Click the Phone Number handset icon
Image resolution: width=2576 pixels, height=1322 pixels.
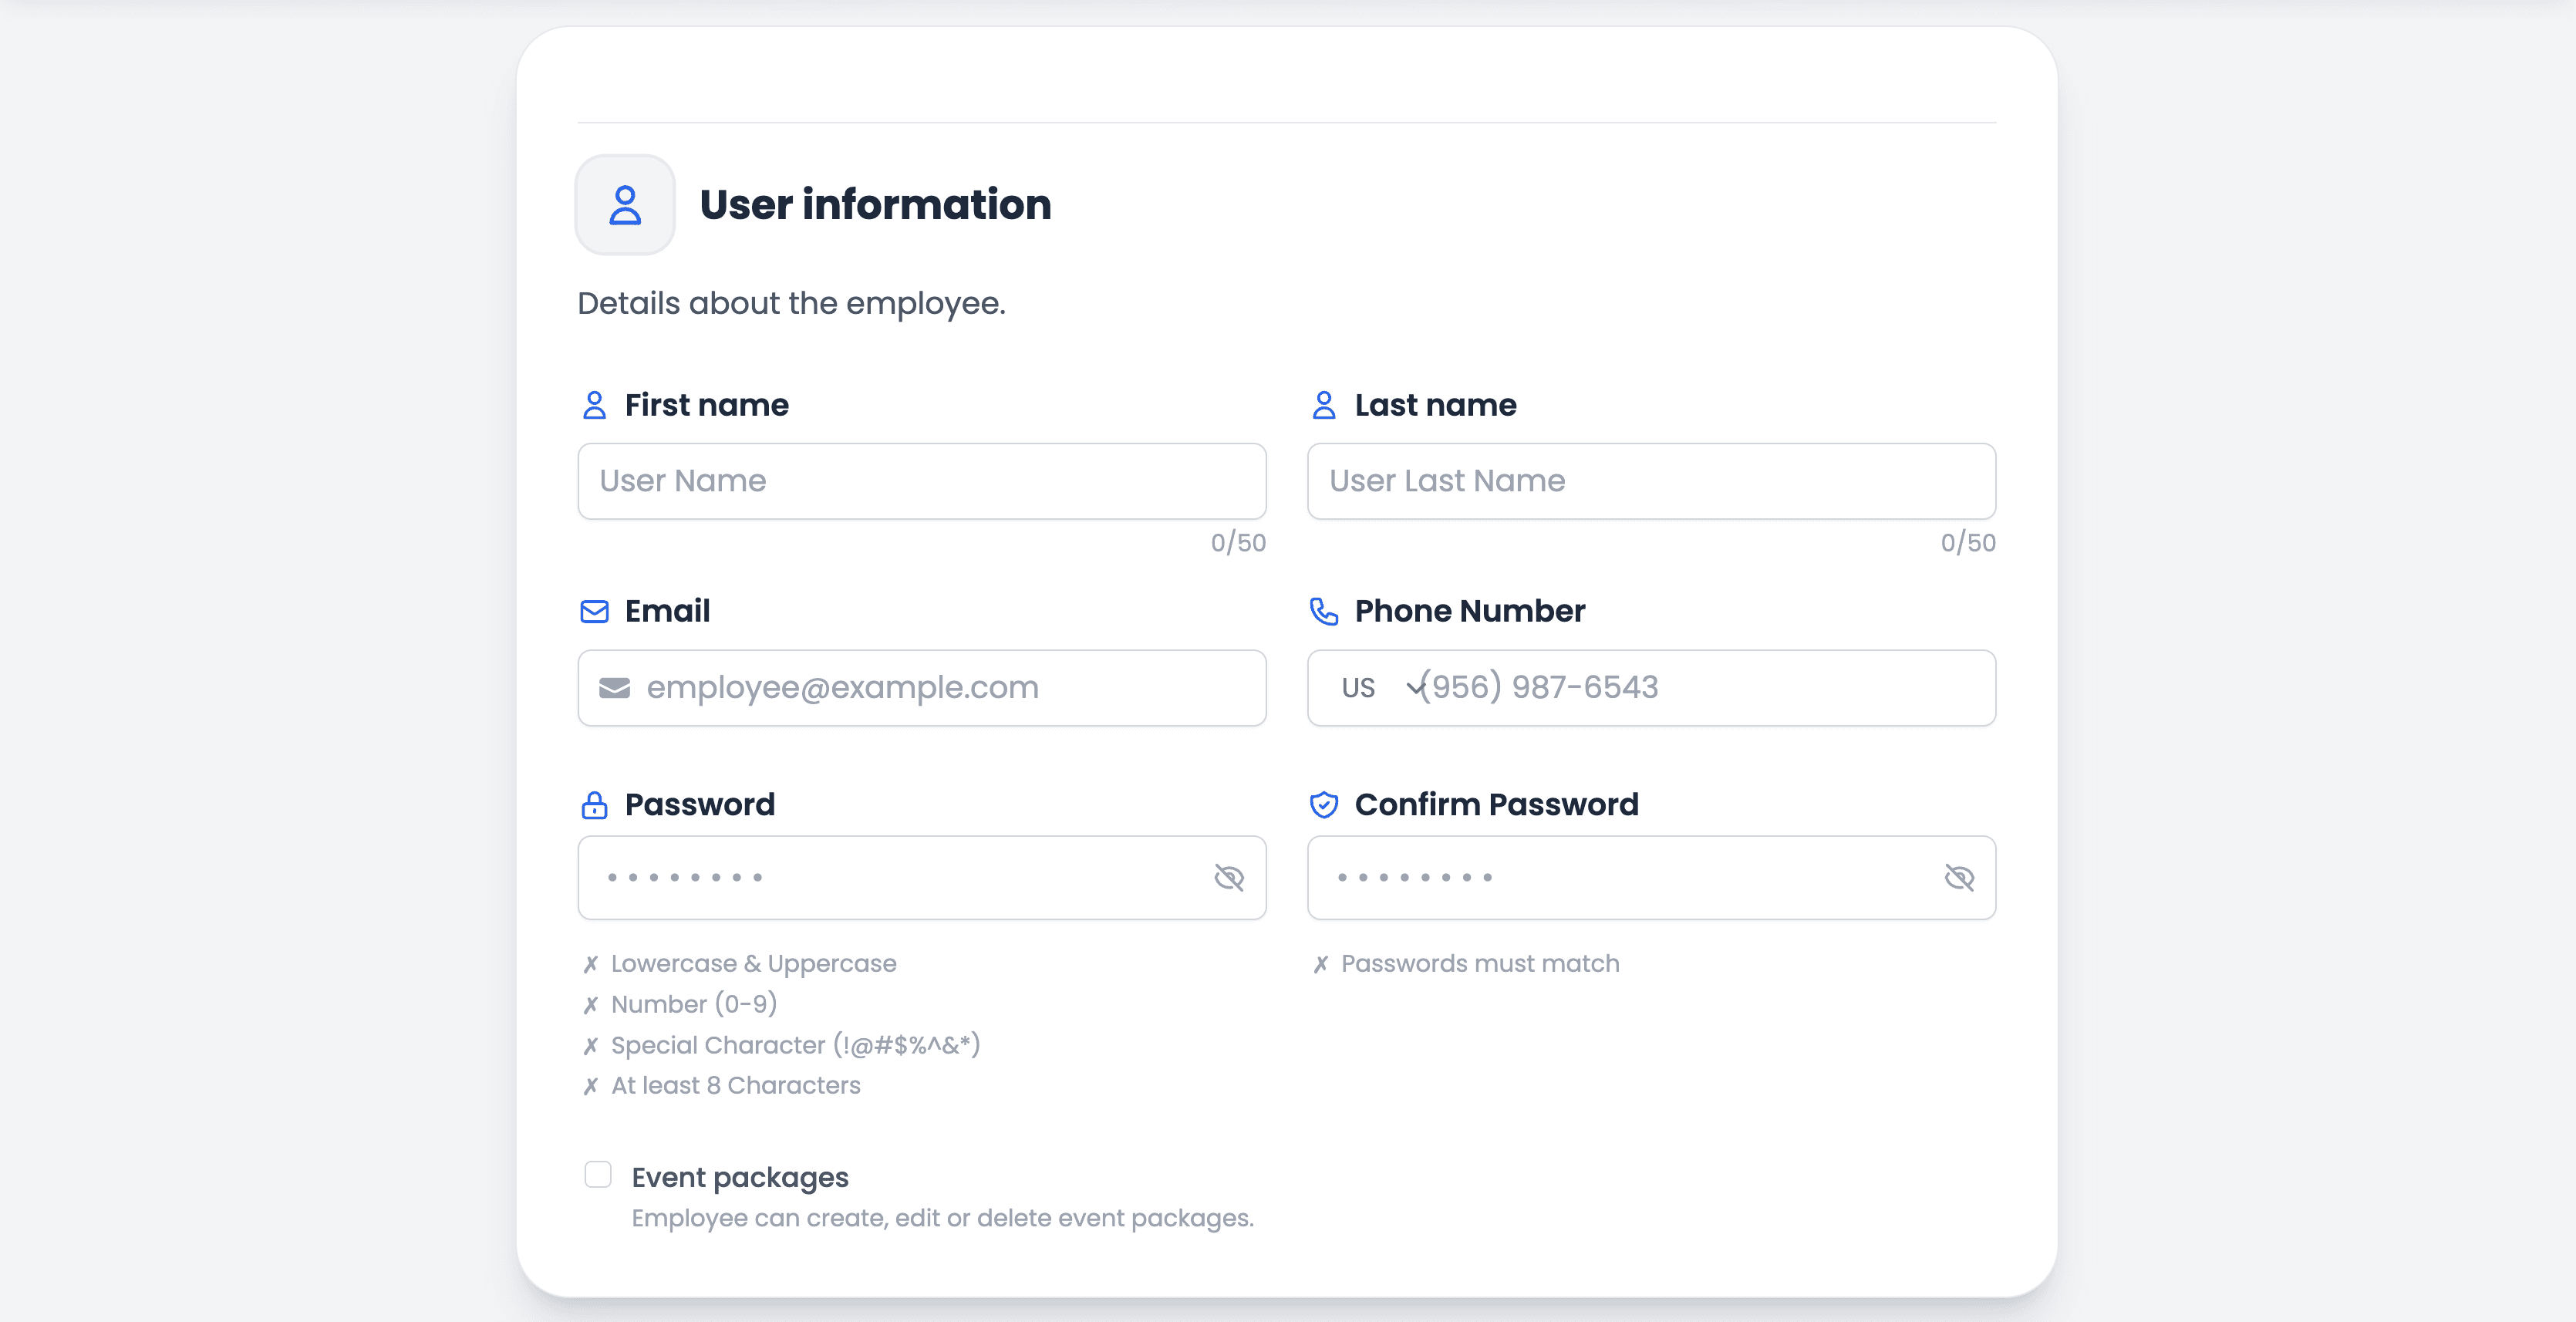[1324, 611]
